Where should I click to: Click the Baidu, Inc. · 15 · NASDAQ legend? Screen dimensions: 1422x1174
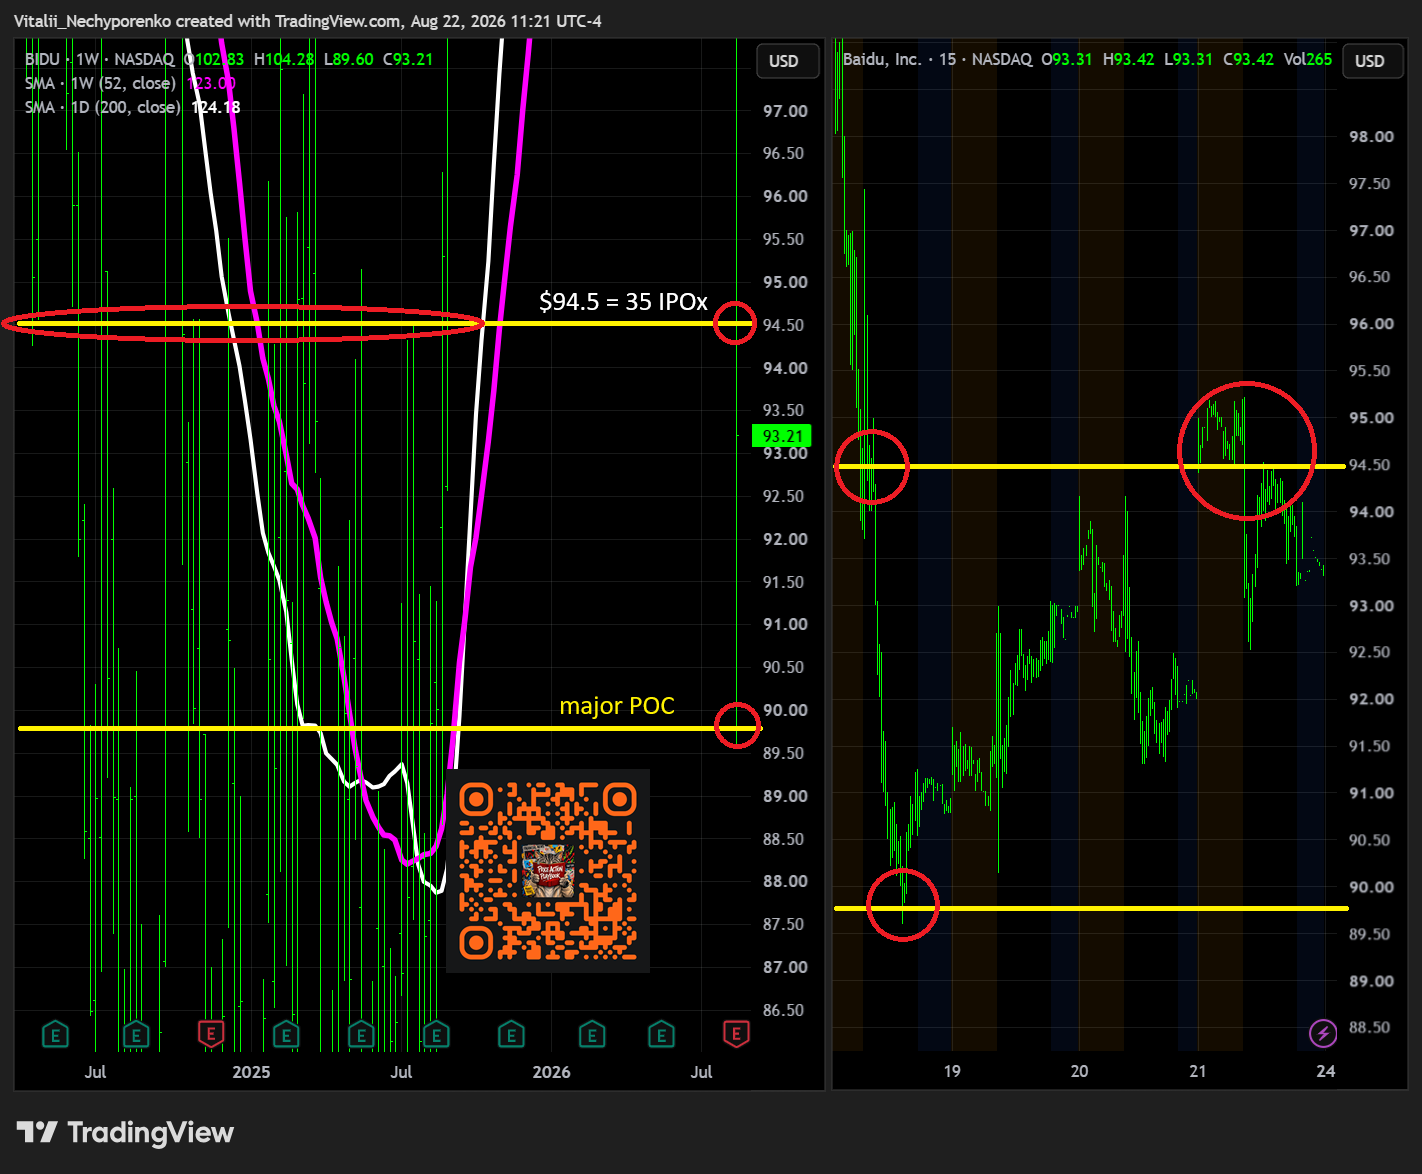tap(938, 59)
